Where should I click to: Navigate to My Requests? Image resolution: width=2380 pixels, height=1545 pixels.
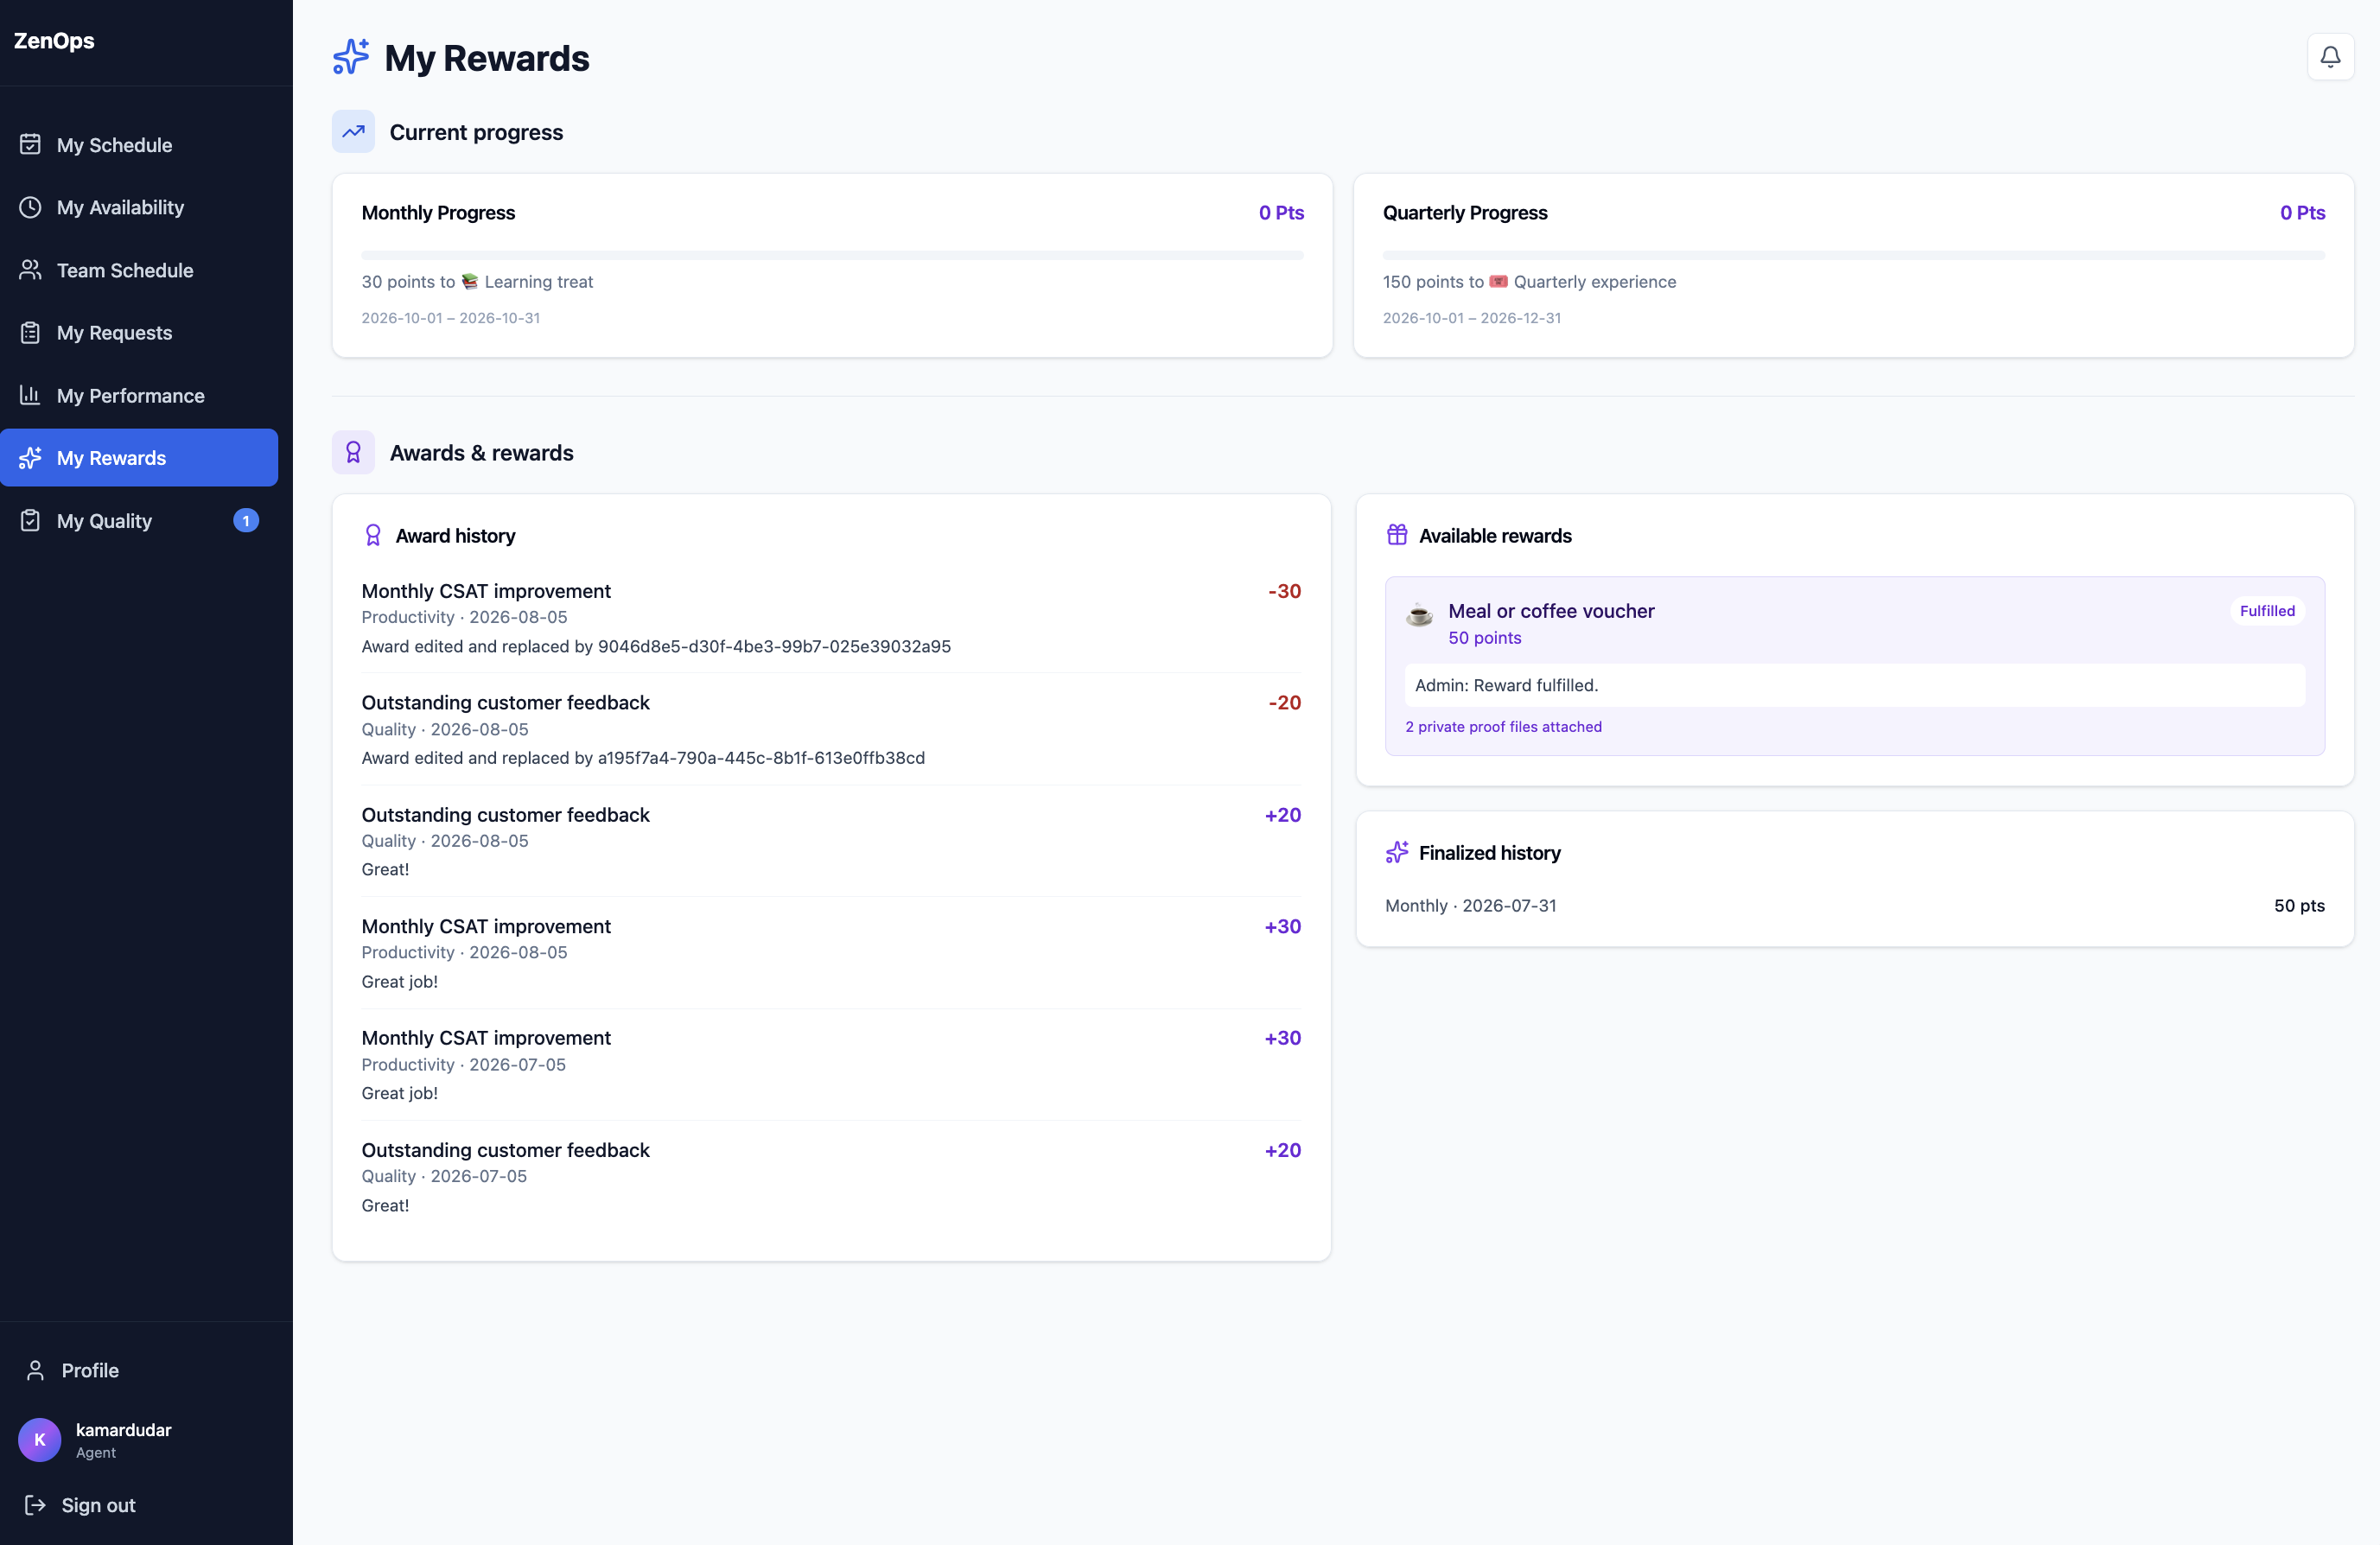point(139,333)
